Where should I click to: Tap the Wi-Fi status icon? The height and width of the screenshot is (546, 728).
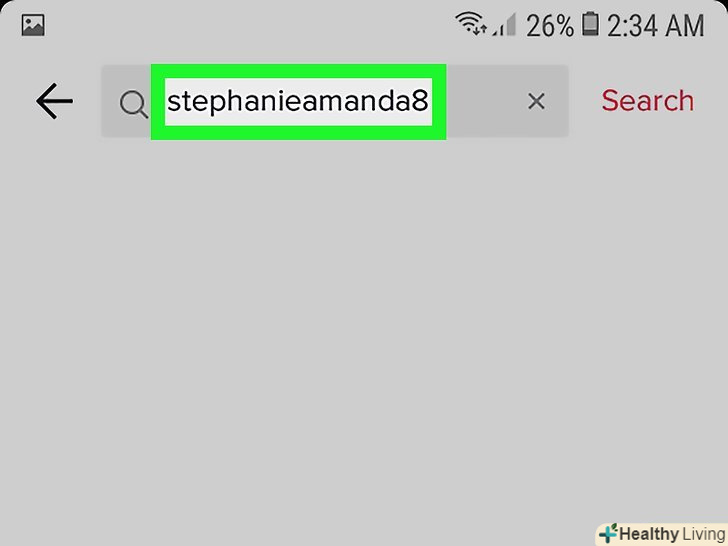471,23
